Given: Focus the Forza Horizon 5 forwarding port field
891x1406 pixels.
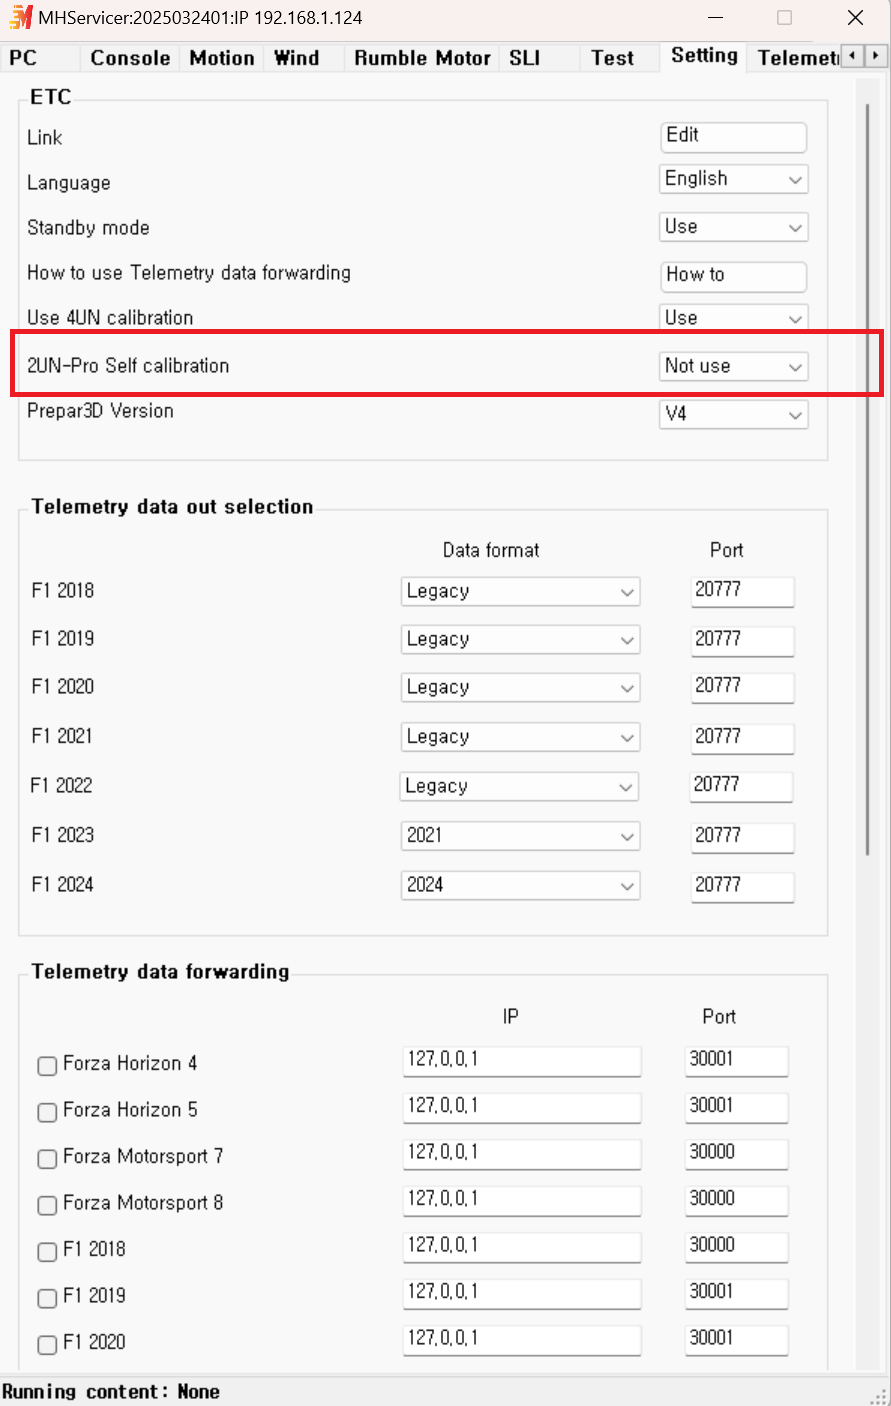Looking at the screenshot, I should 737,1107.
